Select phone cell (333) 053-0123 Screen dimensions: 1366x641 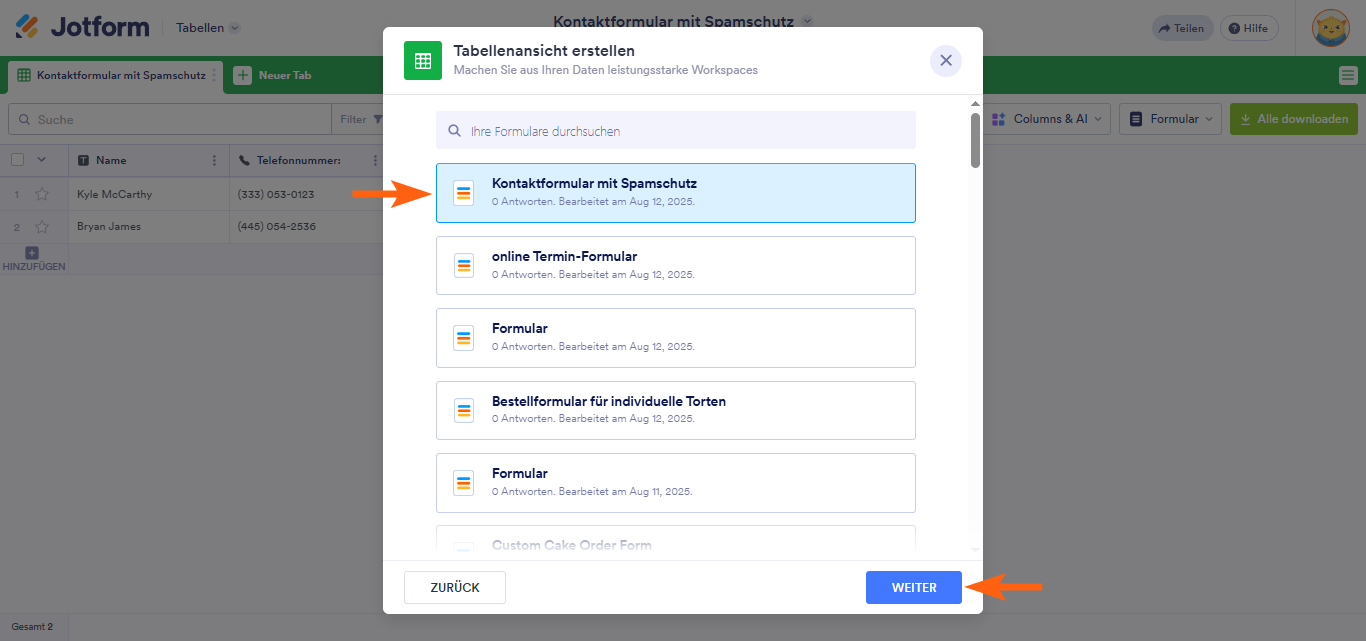click(306, 194)
